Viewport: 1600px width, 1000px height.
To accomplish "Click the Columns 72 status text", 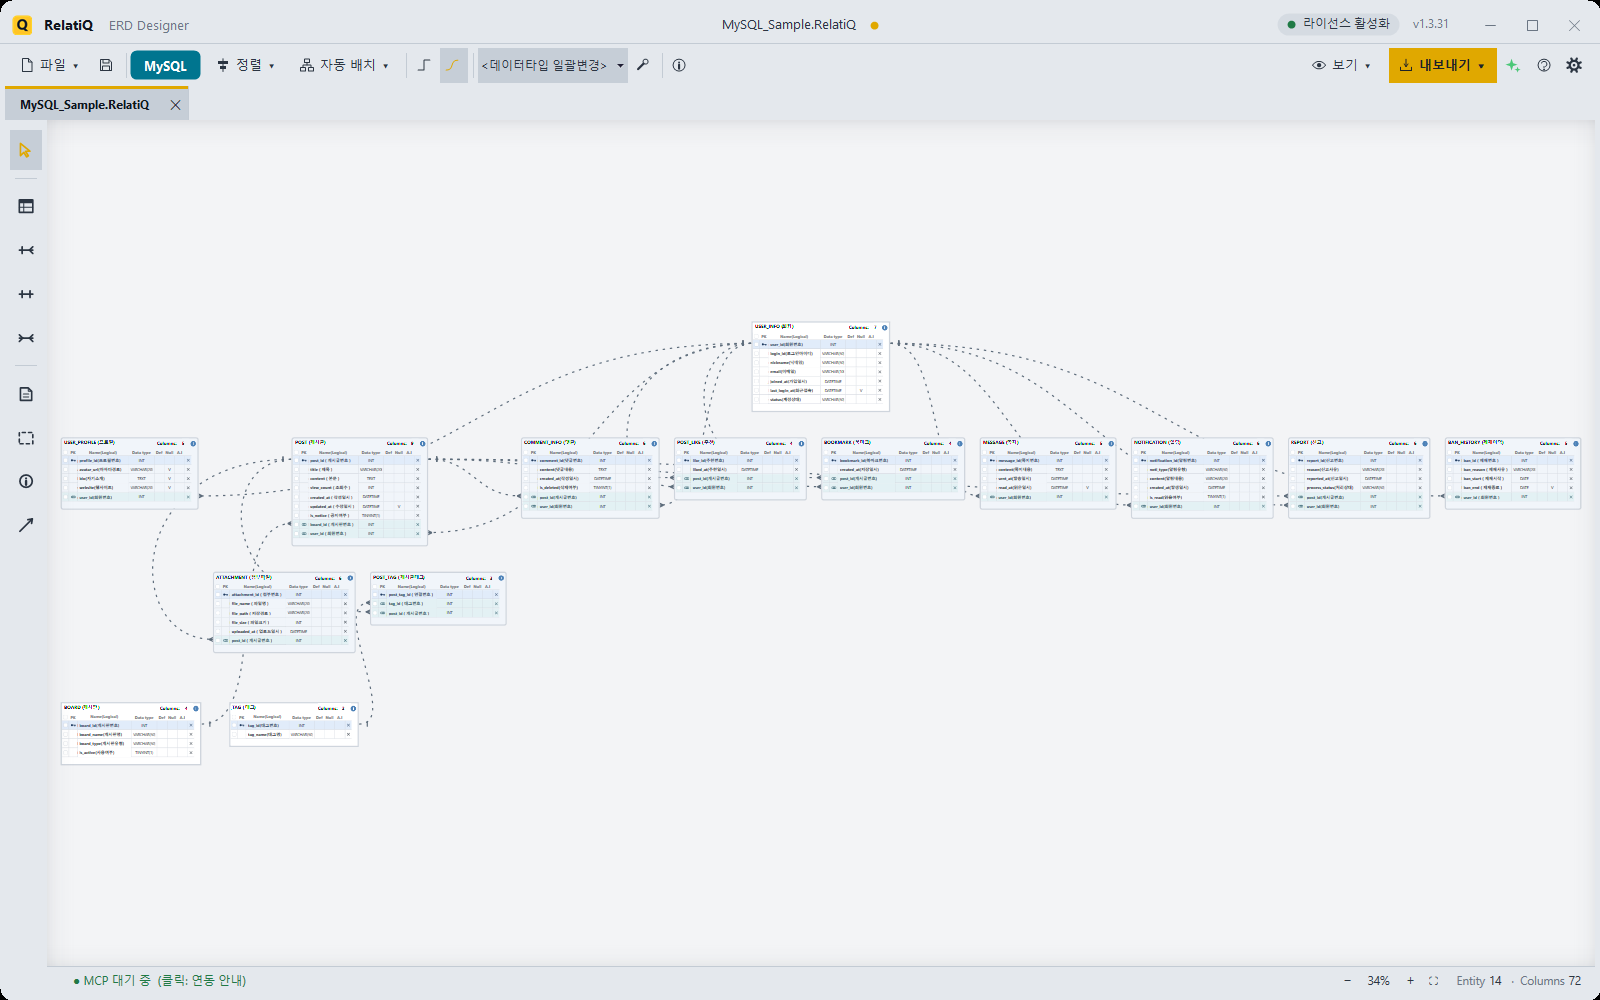I will [x=1551, y=981].
